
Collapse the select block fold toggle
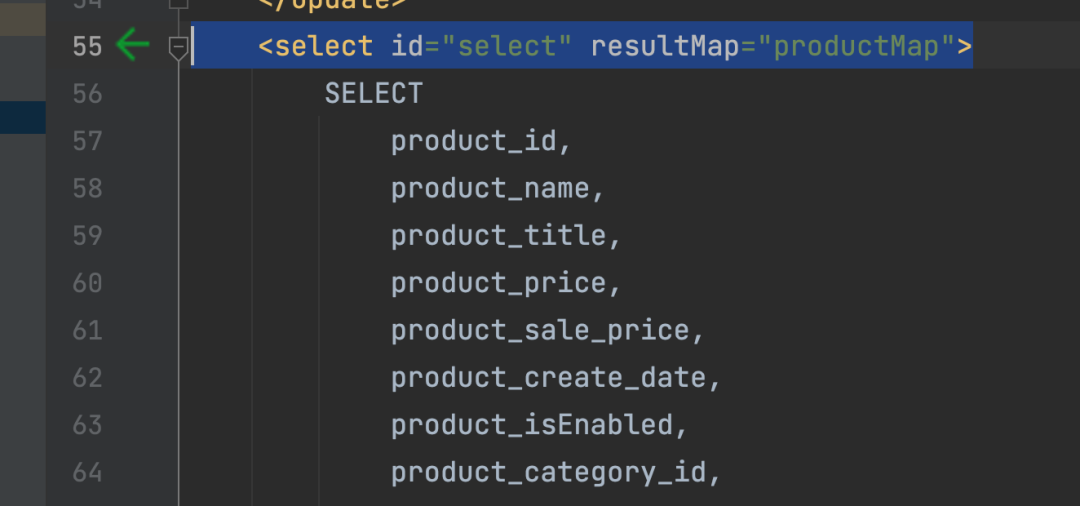pyautogui.click(x=178, y=46)
